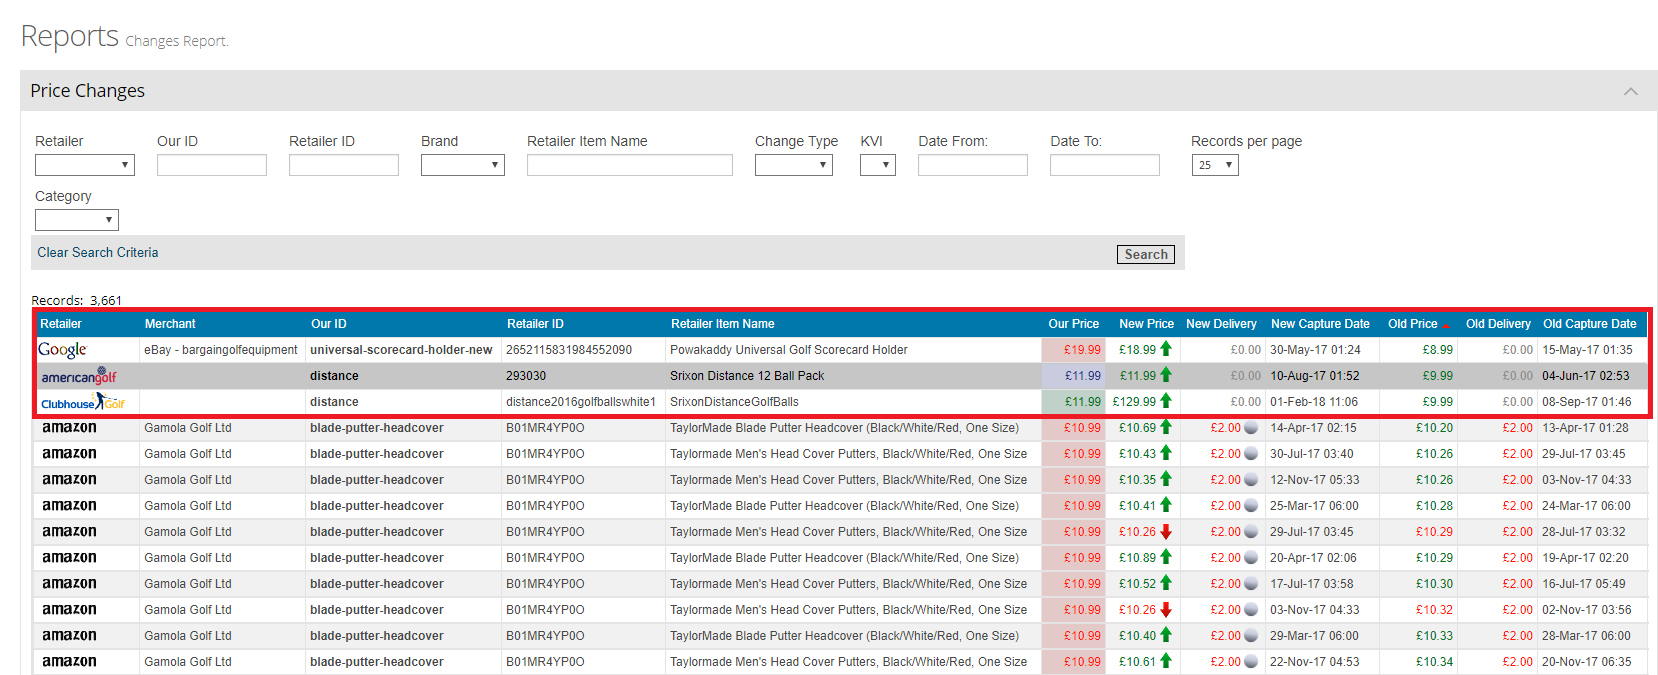
Task: Sort by Old Delivery column header
Action: pyautogui.click(x=1498, y=324)
